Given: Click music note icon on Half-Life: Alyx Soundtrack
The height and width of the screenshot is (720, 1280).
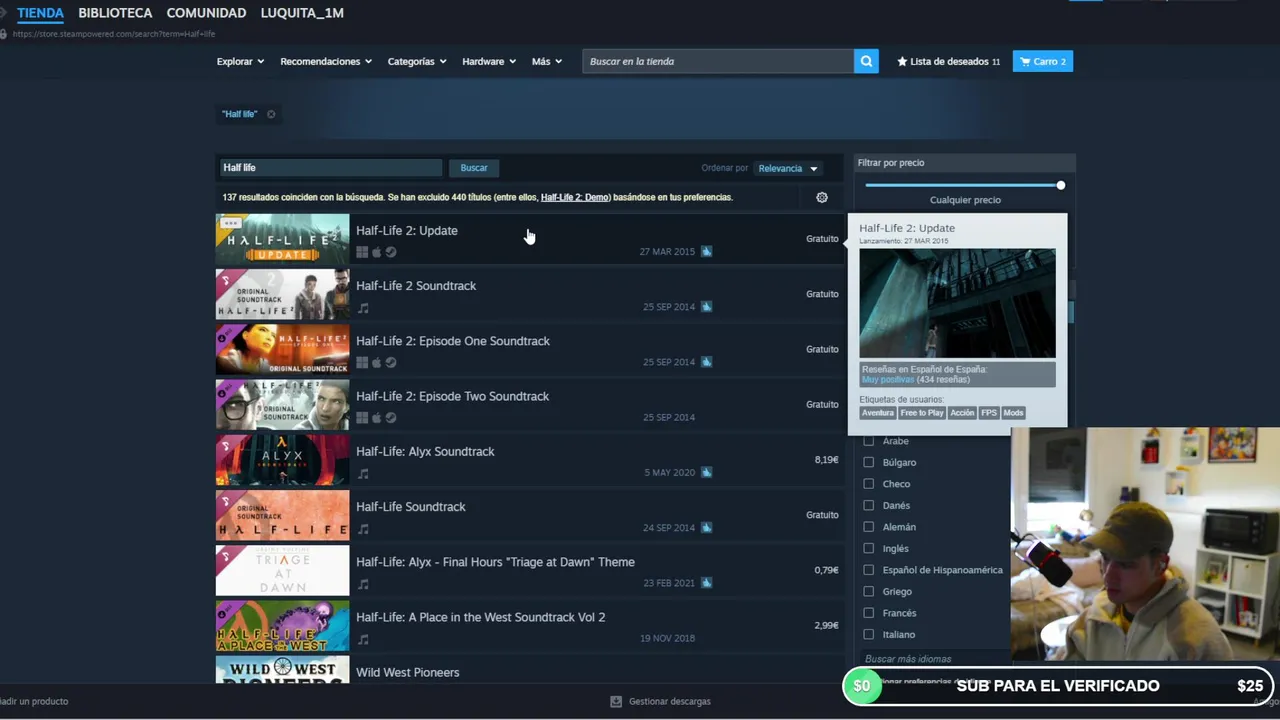Looking at the screenshot, I should [x=363, y=473].
